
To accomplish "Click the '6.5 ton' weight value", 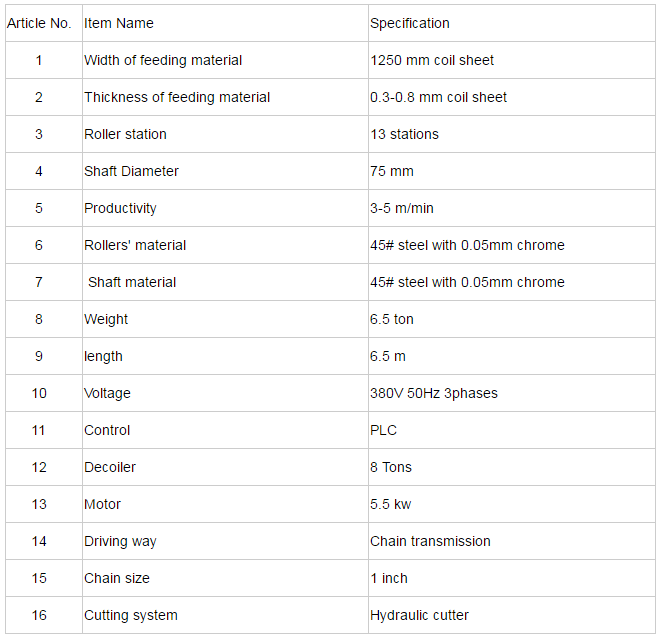I will tap(392, 319).
